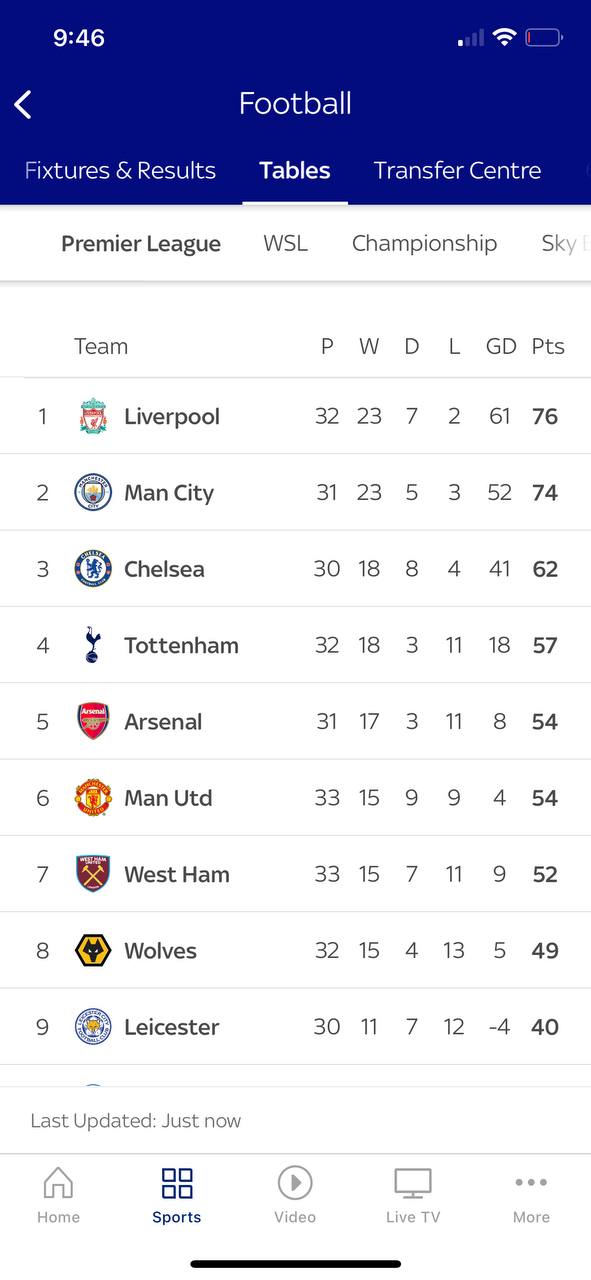This screenshot has width=591, height=1280.
Task: Switch to Fixtures & Results tab
Action: tap(120, 170)
